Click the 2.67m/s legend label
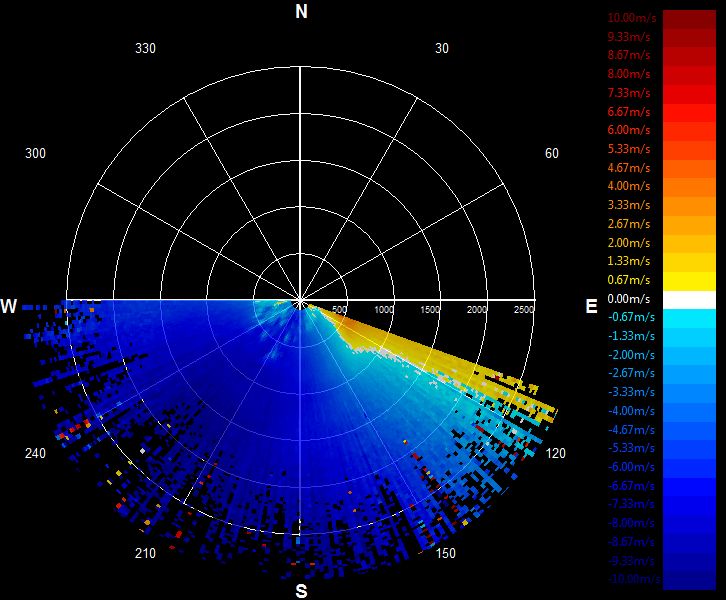This screenshot has width=726, height=600. point(629,224)
